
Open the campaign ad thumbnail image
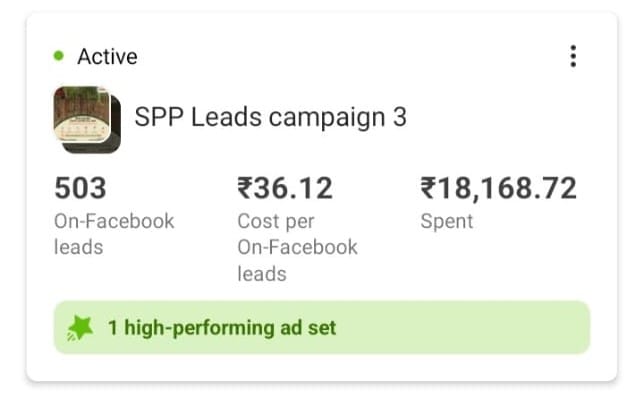coord(82,114)
